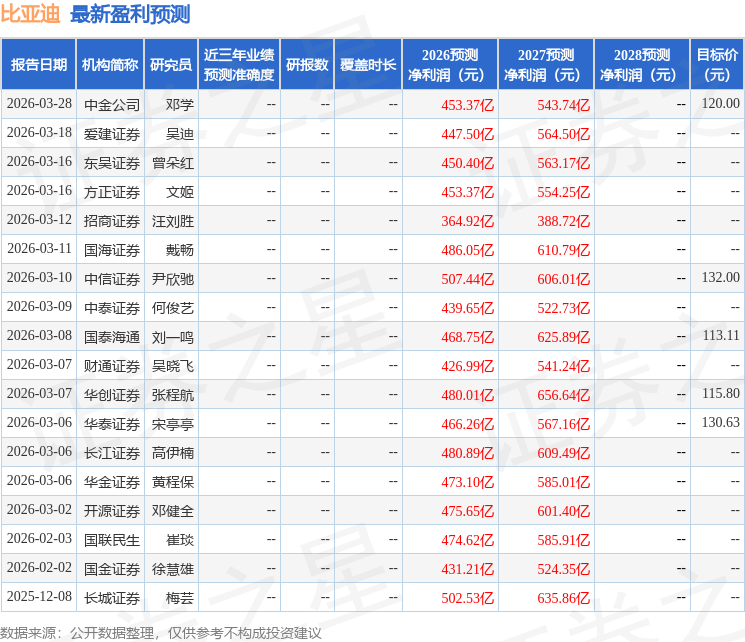This screenshot has width=745, height=642.
Task: Click the 覆盖时长 column header
Action: (368, 65)
